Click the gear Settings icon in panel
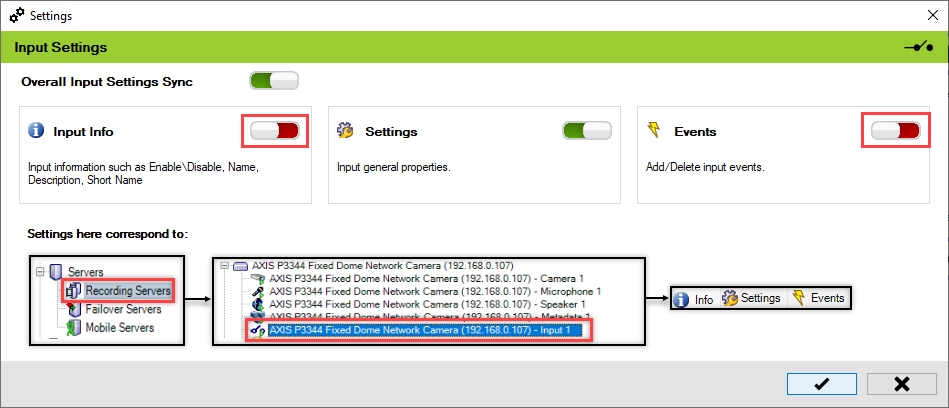949x408 pixels. 346,131
